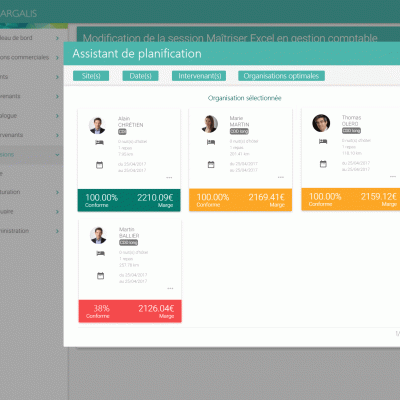Image resolution: width=400 pixels, height=400 pixels.
Task: Open the more options dots on Marie Martin's card
Action: tap(281, 177)
